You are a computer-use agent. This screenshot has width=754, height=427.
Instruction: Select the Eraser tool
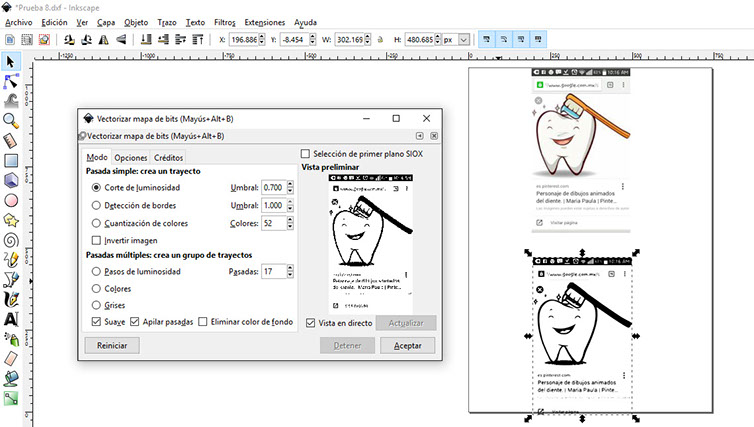pyautogui.click(x=11, y=359)
